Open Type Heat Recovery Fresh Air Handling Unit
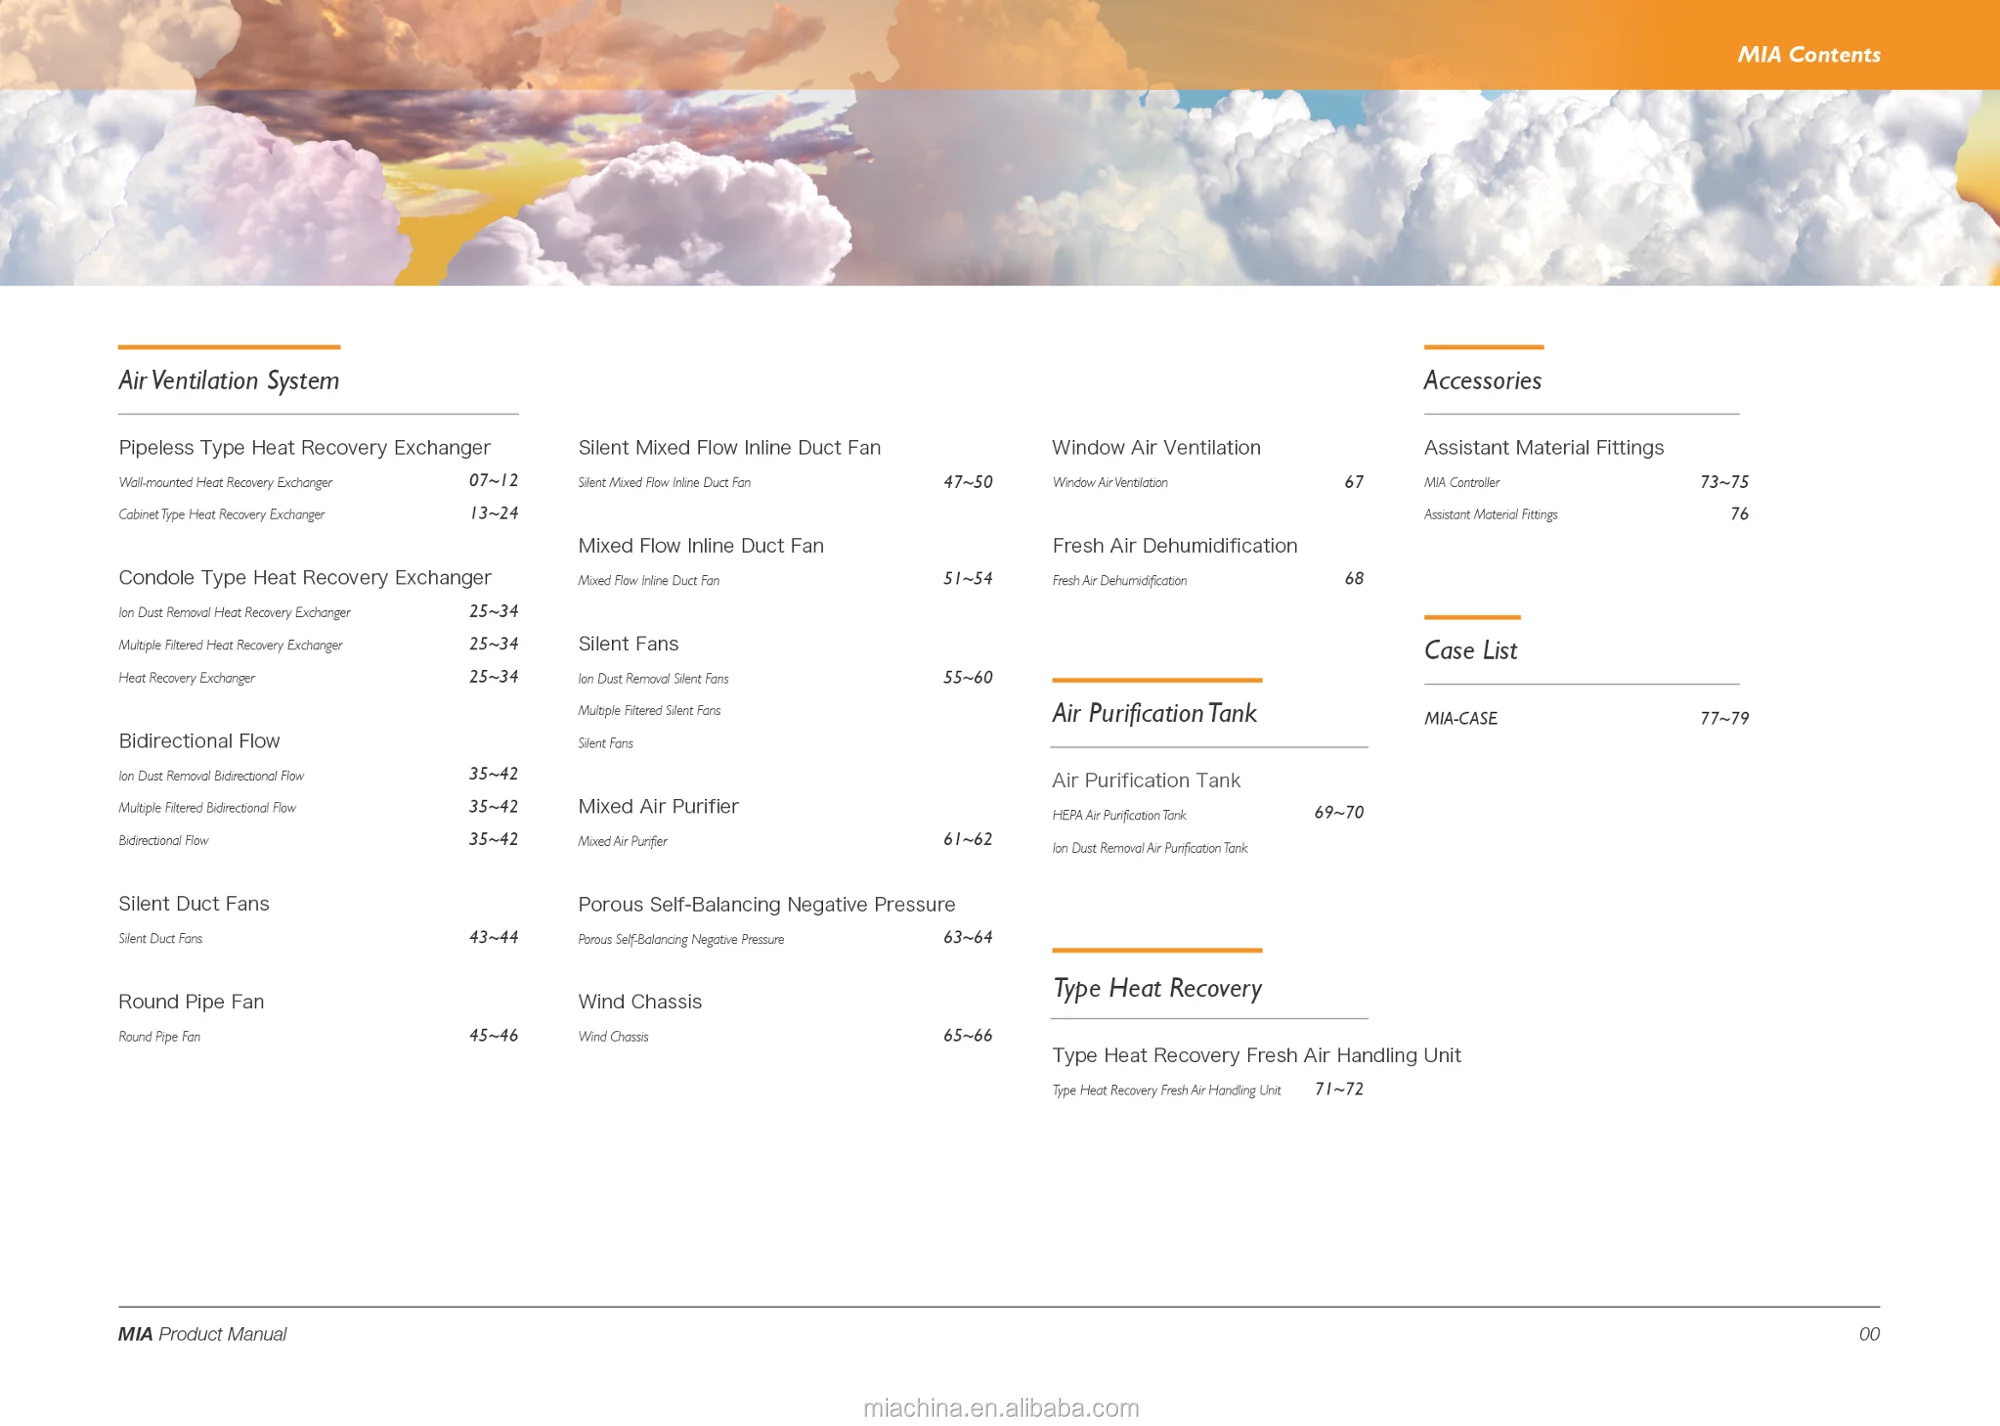Screen dimensions: 2000x1426 pyautogui.click(x=1256, y=1056)
